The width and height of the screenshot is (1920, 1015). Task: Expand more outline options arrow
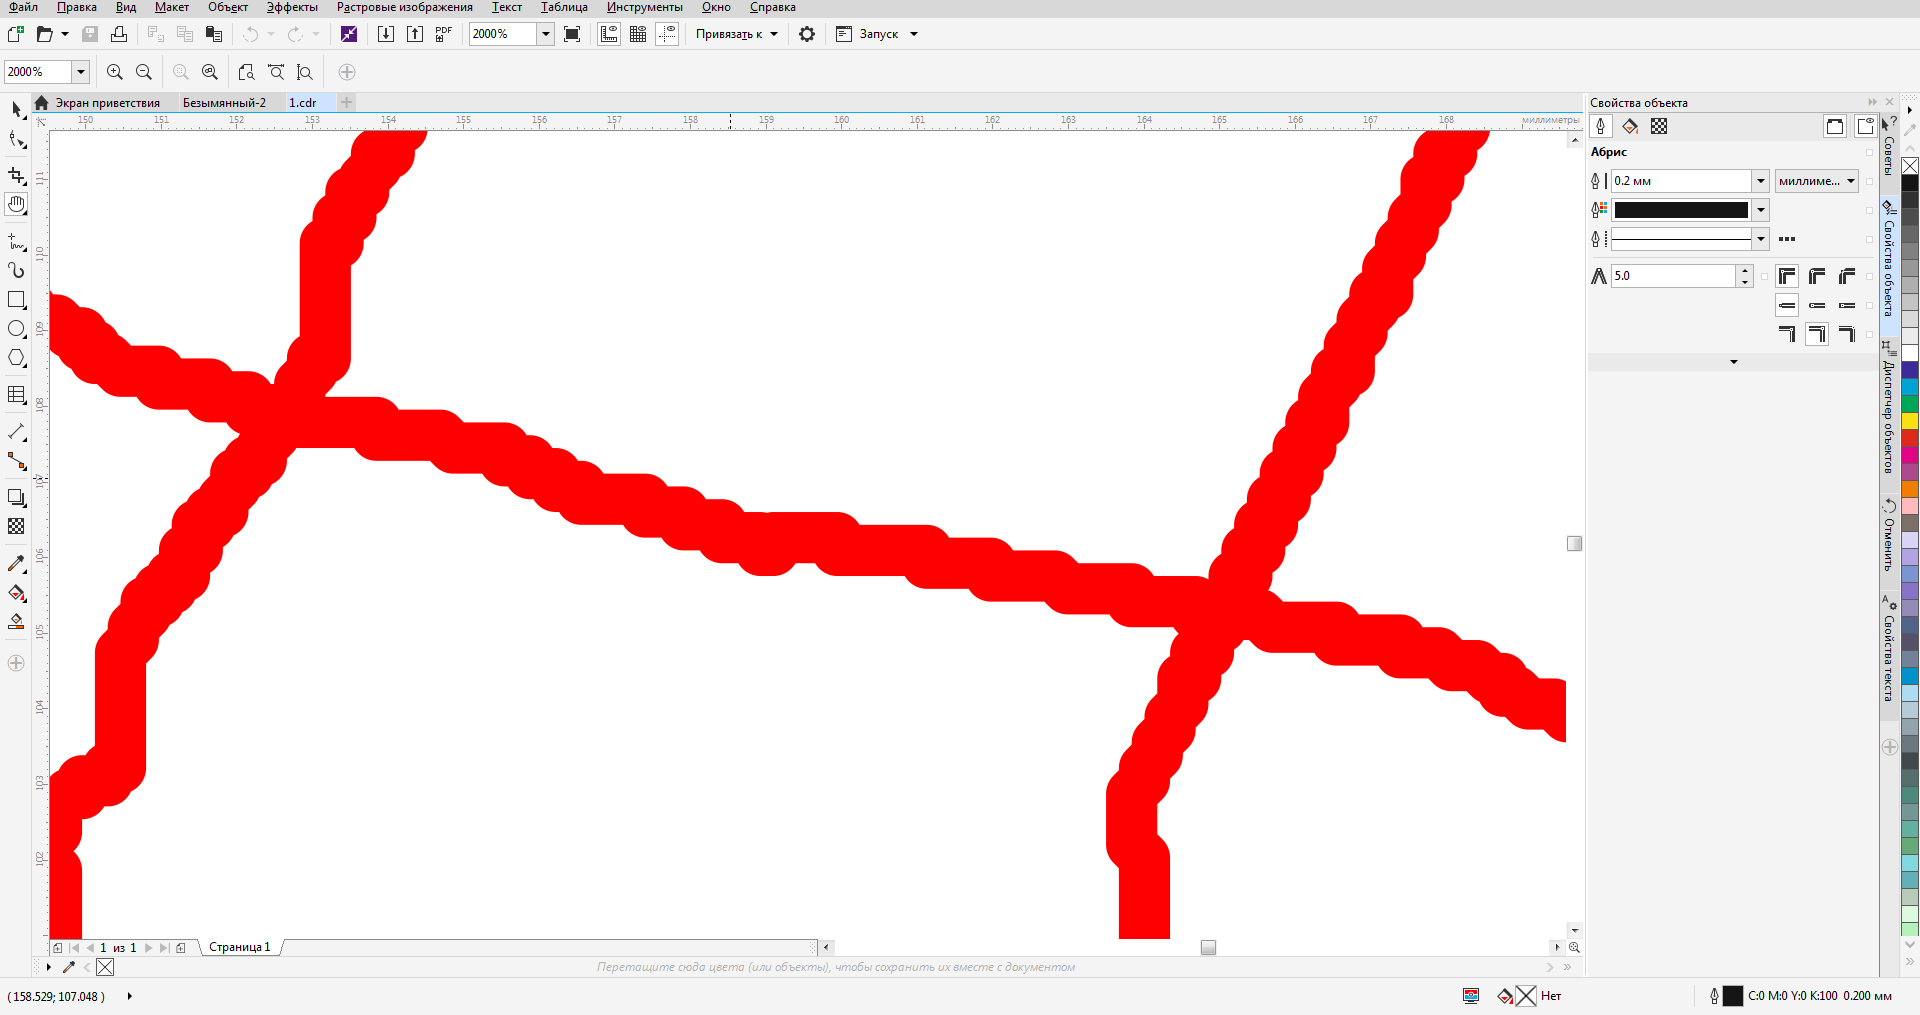click(x=1734, y=362)
